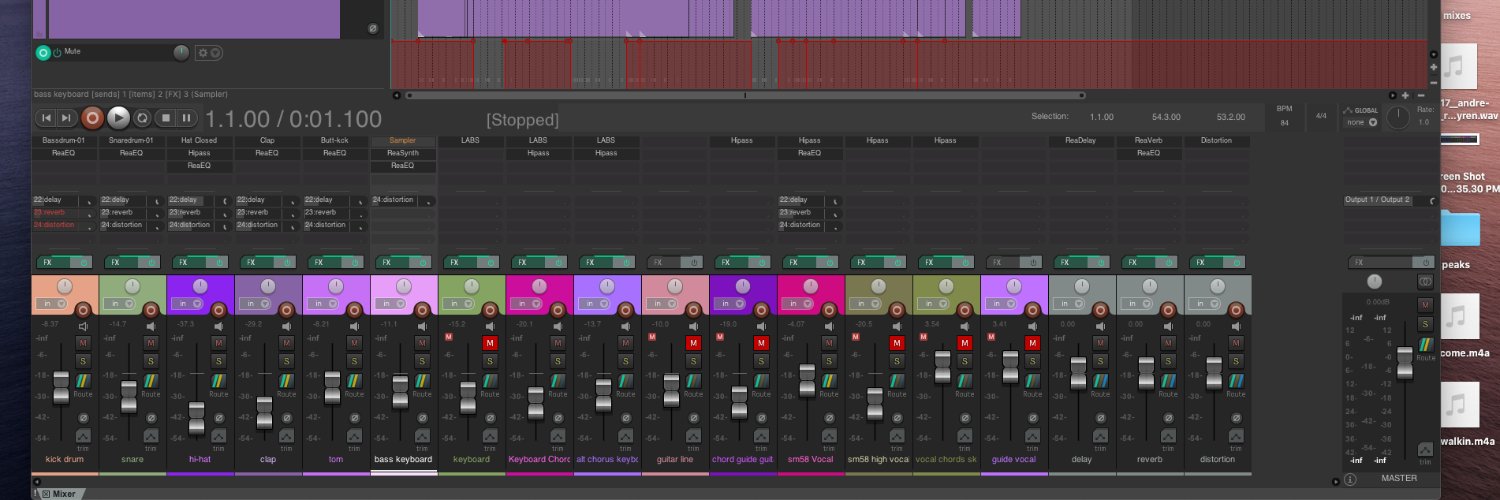Image resolution: width=1500 pixels, height=500 pixels.
Task: Record-arm the kick drum track
Action: 84,311
